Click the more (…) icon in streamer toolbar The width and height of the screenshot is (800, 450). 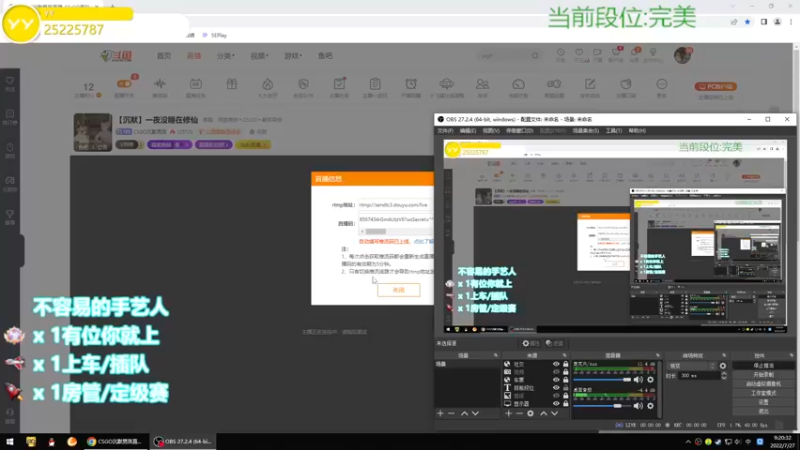(x=662, y=84)
